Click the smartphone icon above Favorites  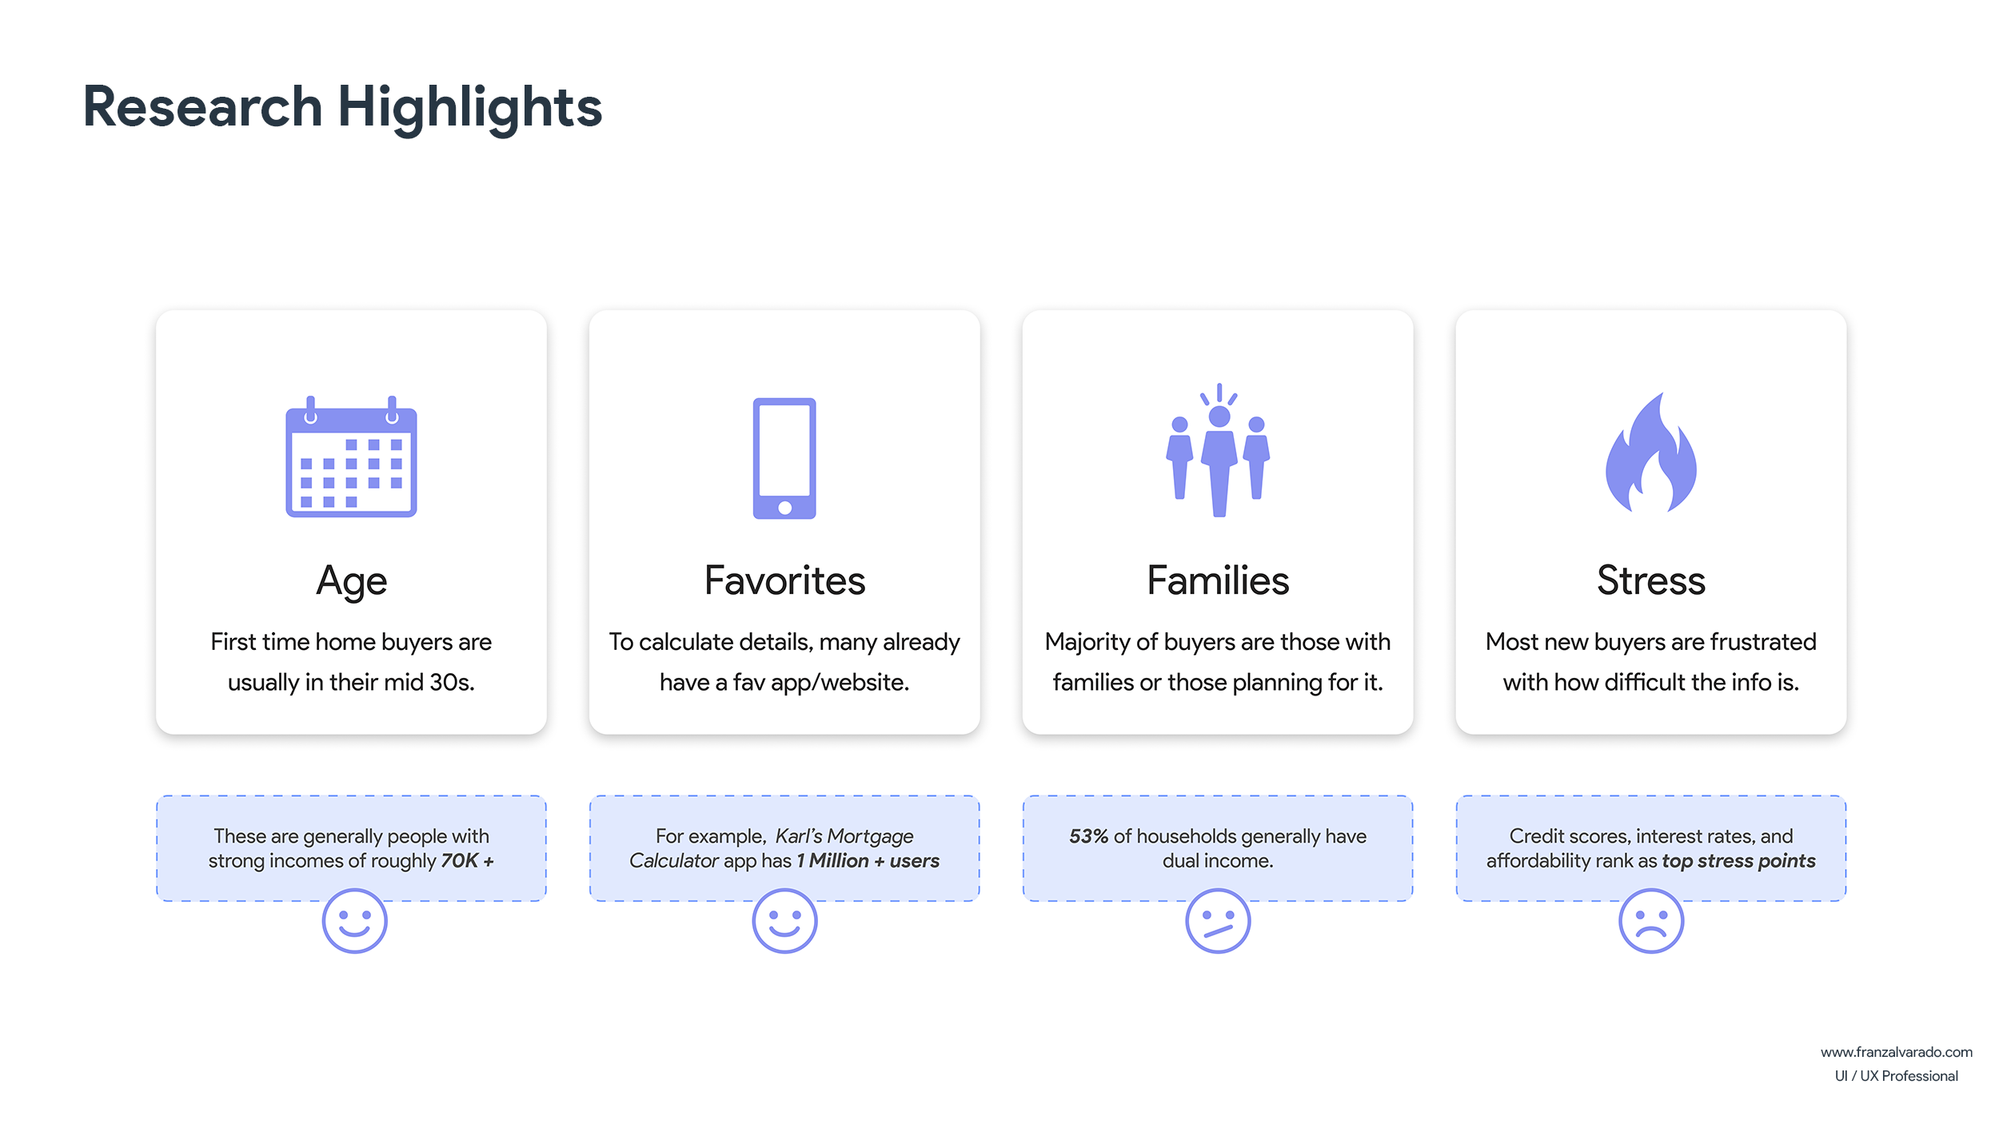(784, 458)
